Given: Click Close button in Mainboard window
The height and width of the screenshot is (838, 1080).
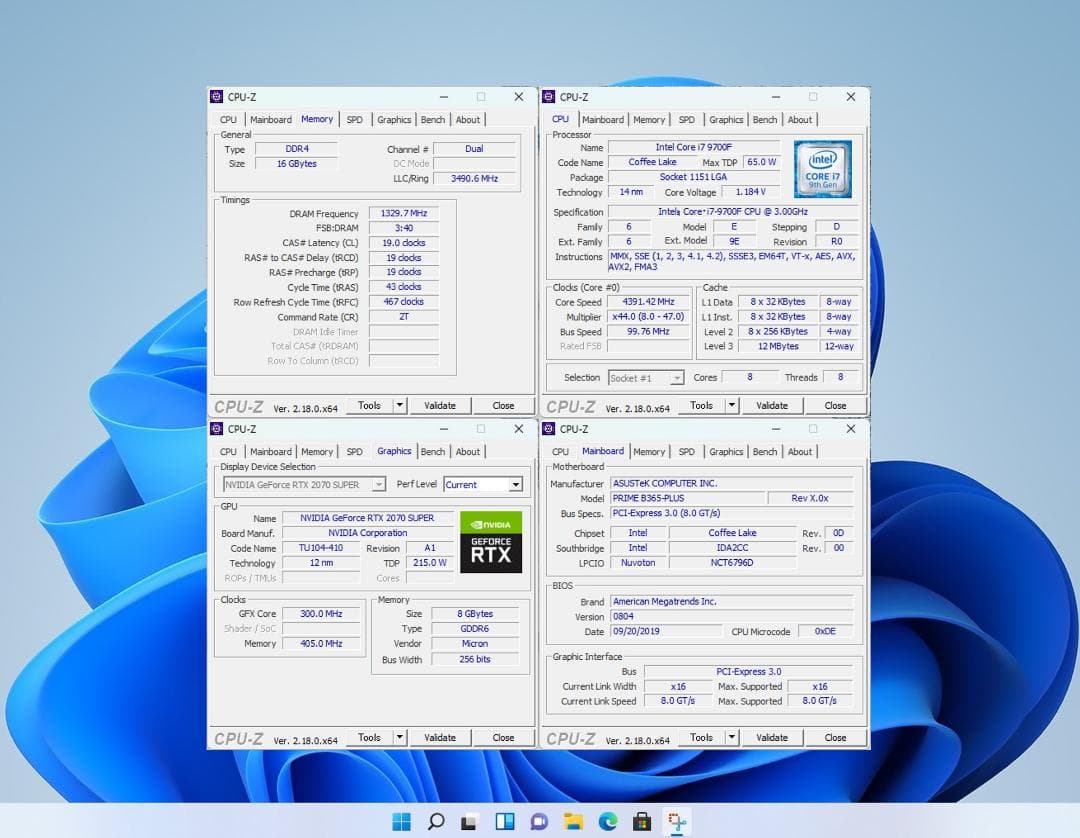Looking at the screenshot, I should (835, 737).
